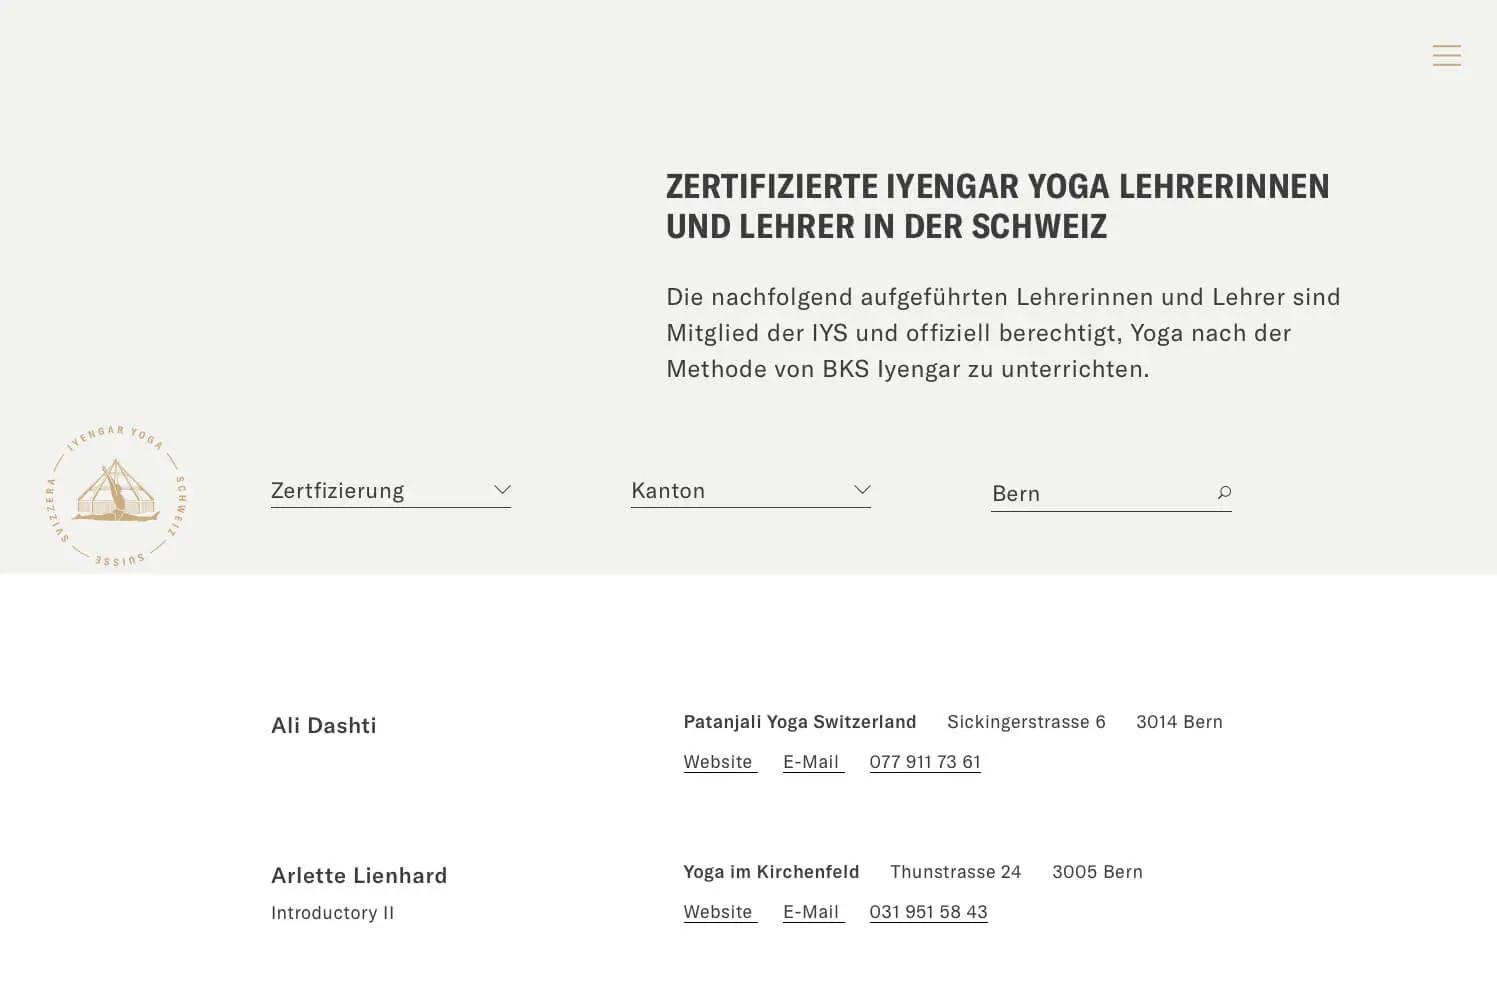The height and width of the screenshot is (990, 1497).
Task: Open Arlette Lienhard's Website link
Action: coord(718,912)
